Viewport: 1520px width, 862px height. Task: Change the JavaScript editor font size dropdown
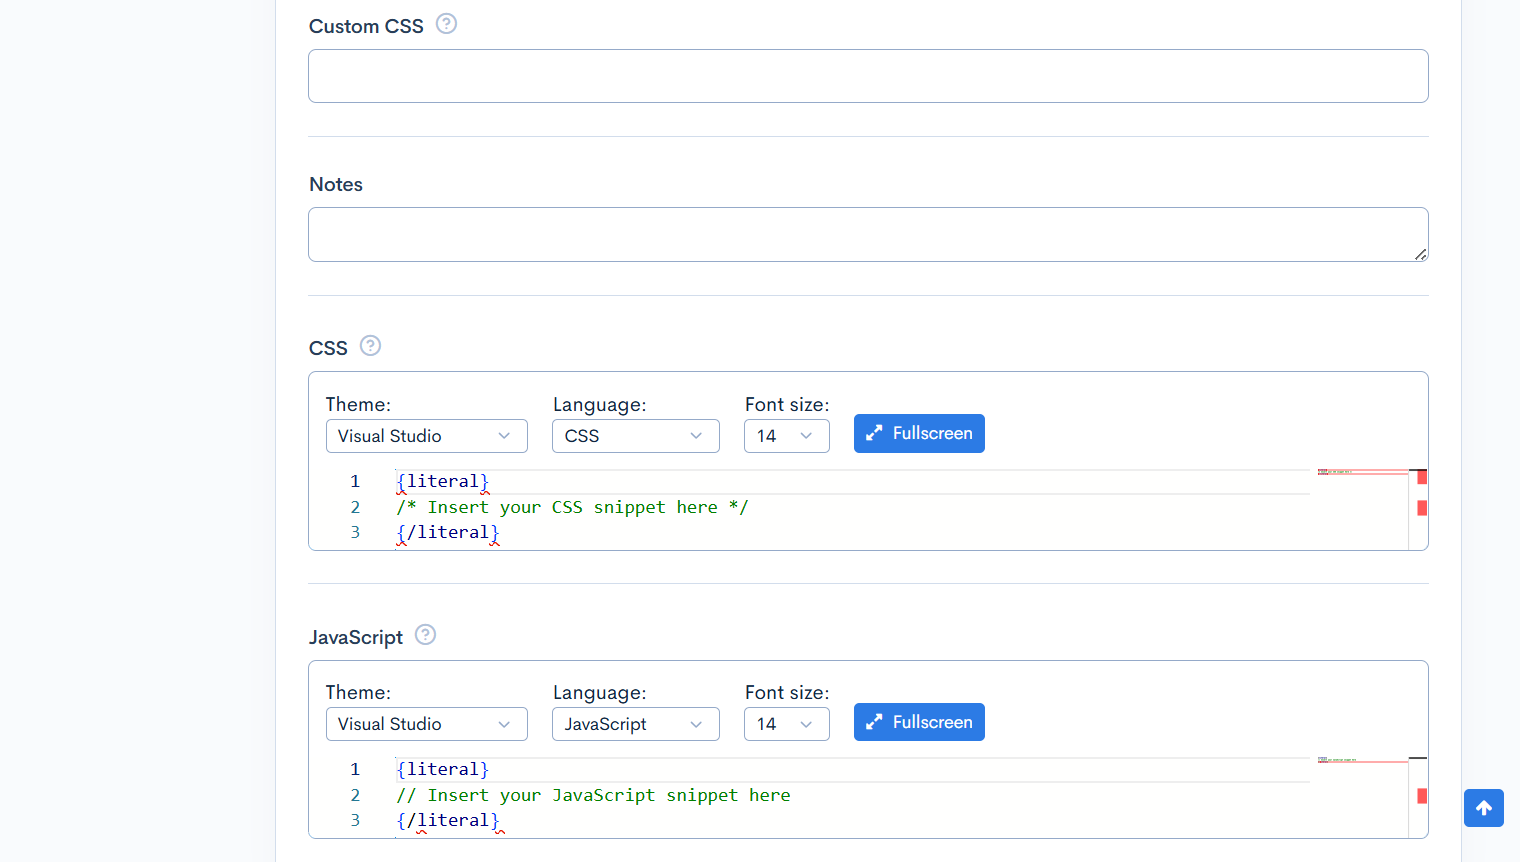786,724
